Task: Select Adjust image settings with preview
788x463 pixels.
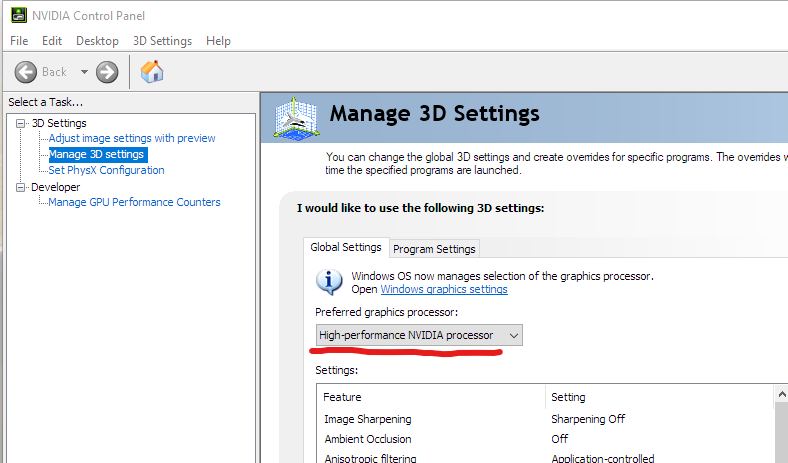Action: [x=132, y=139]
